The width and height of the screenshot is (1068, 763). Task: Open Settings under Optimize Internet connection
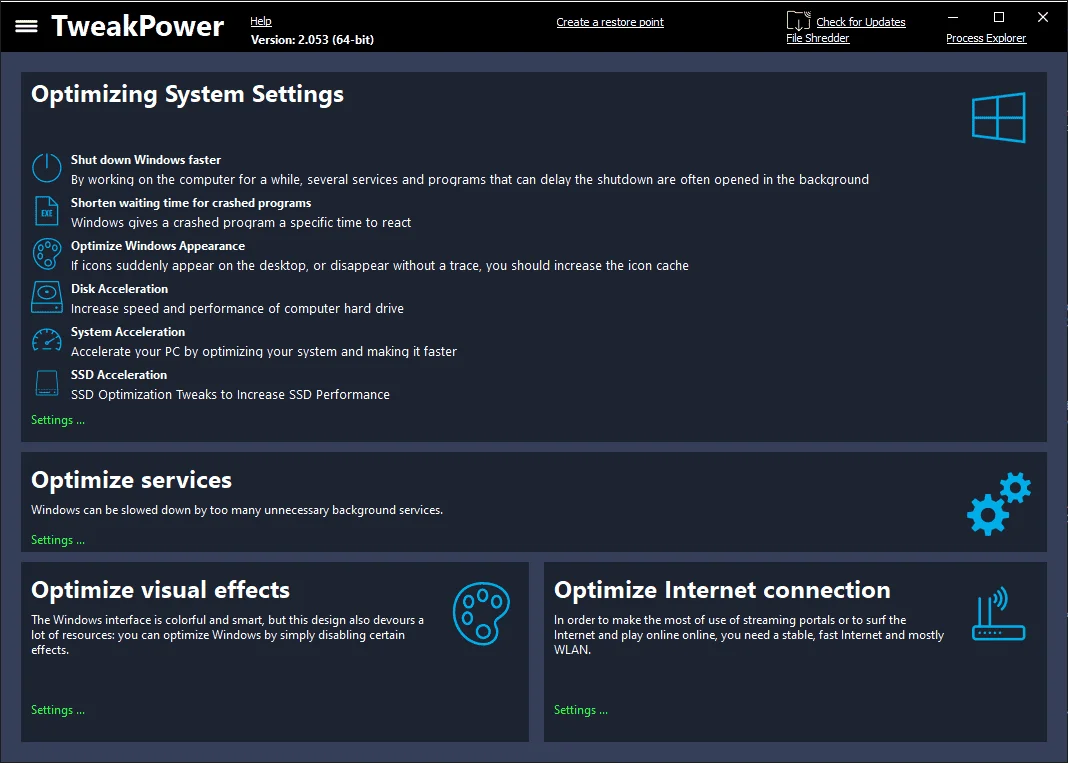tap(581, 710)
